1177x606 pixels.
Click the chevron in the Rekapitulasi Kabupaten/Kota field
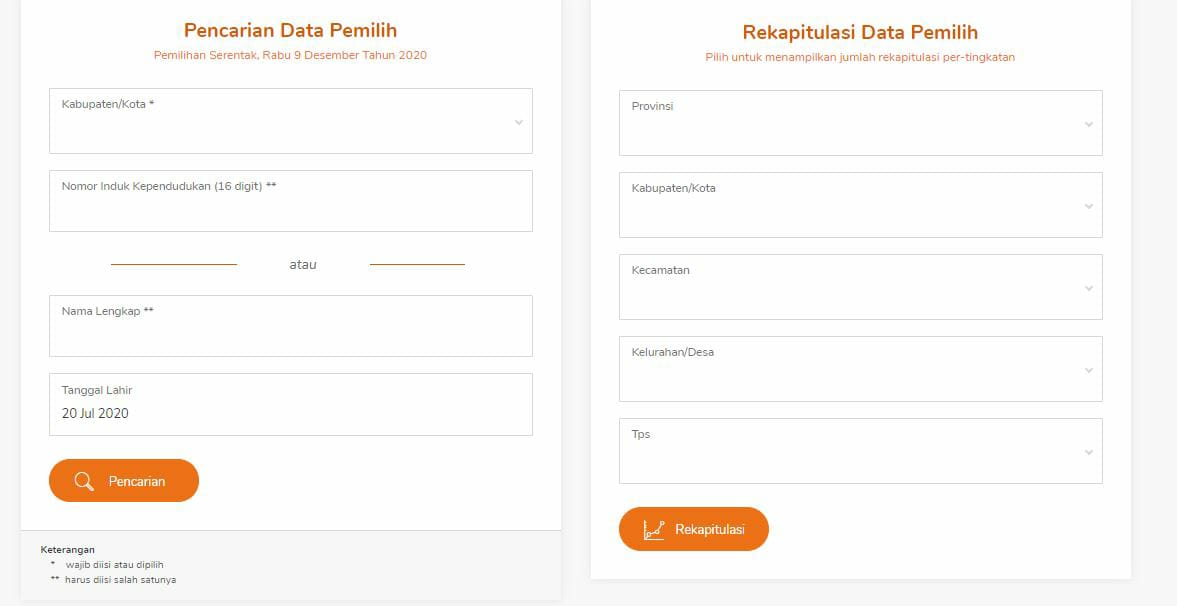pos(1088,207)
